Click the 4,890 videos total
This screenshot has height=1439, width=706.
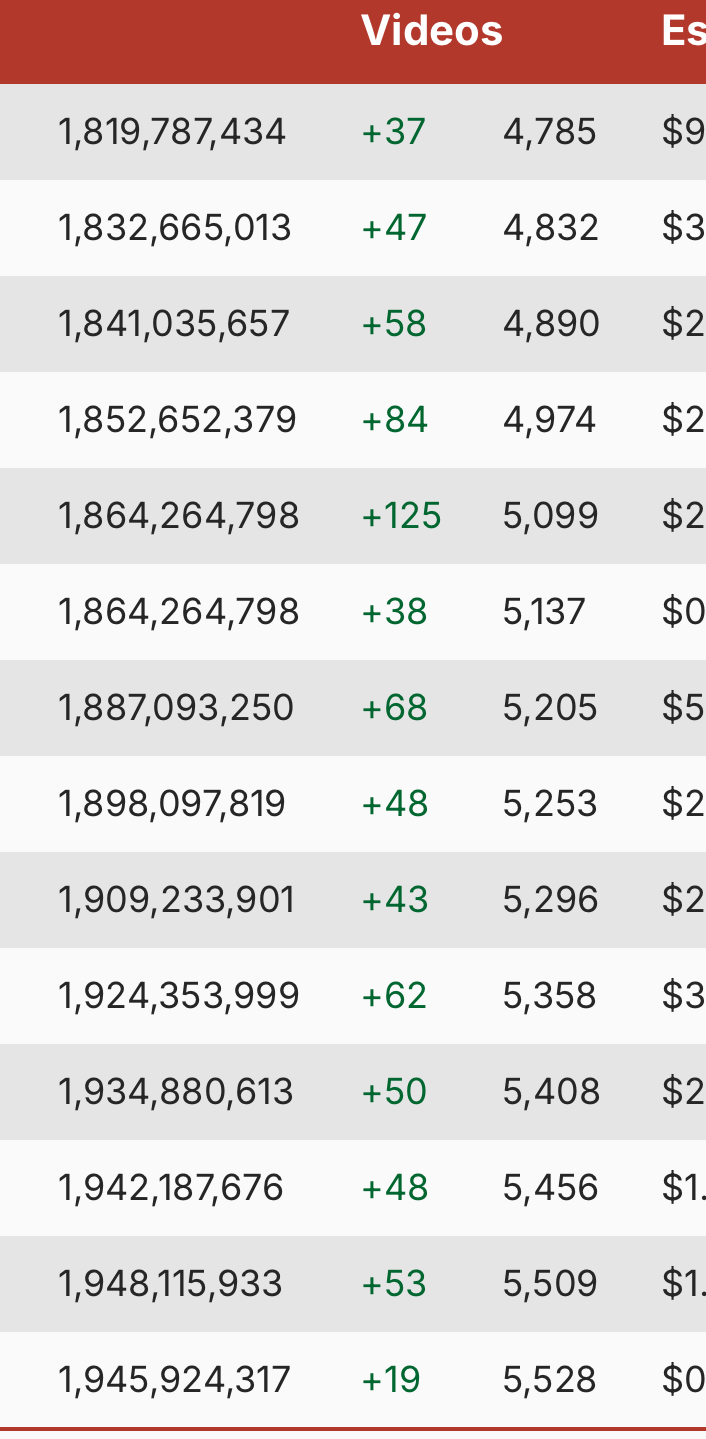click(x=551, y=324)
